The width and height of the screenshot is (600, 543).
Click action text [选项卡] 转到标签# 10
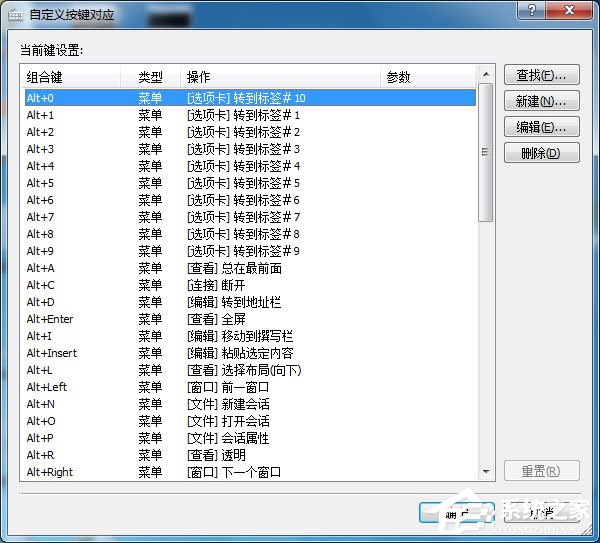[246, 98]
